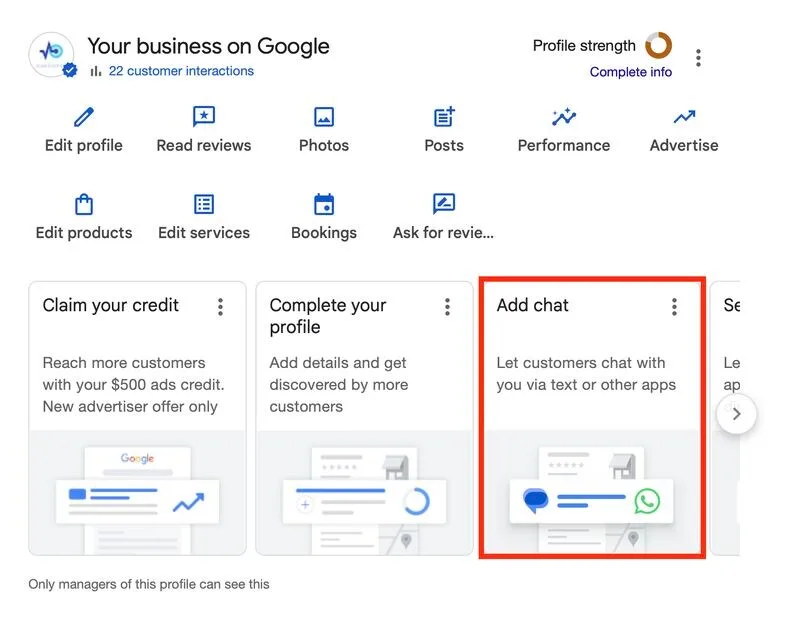The height and width of the screenshot is (617, 800).
Task: Click the Complete info link
Action: [631, 72]
